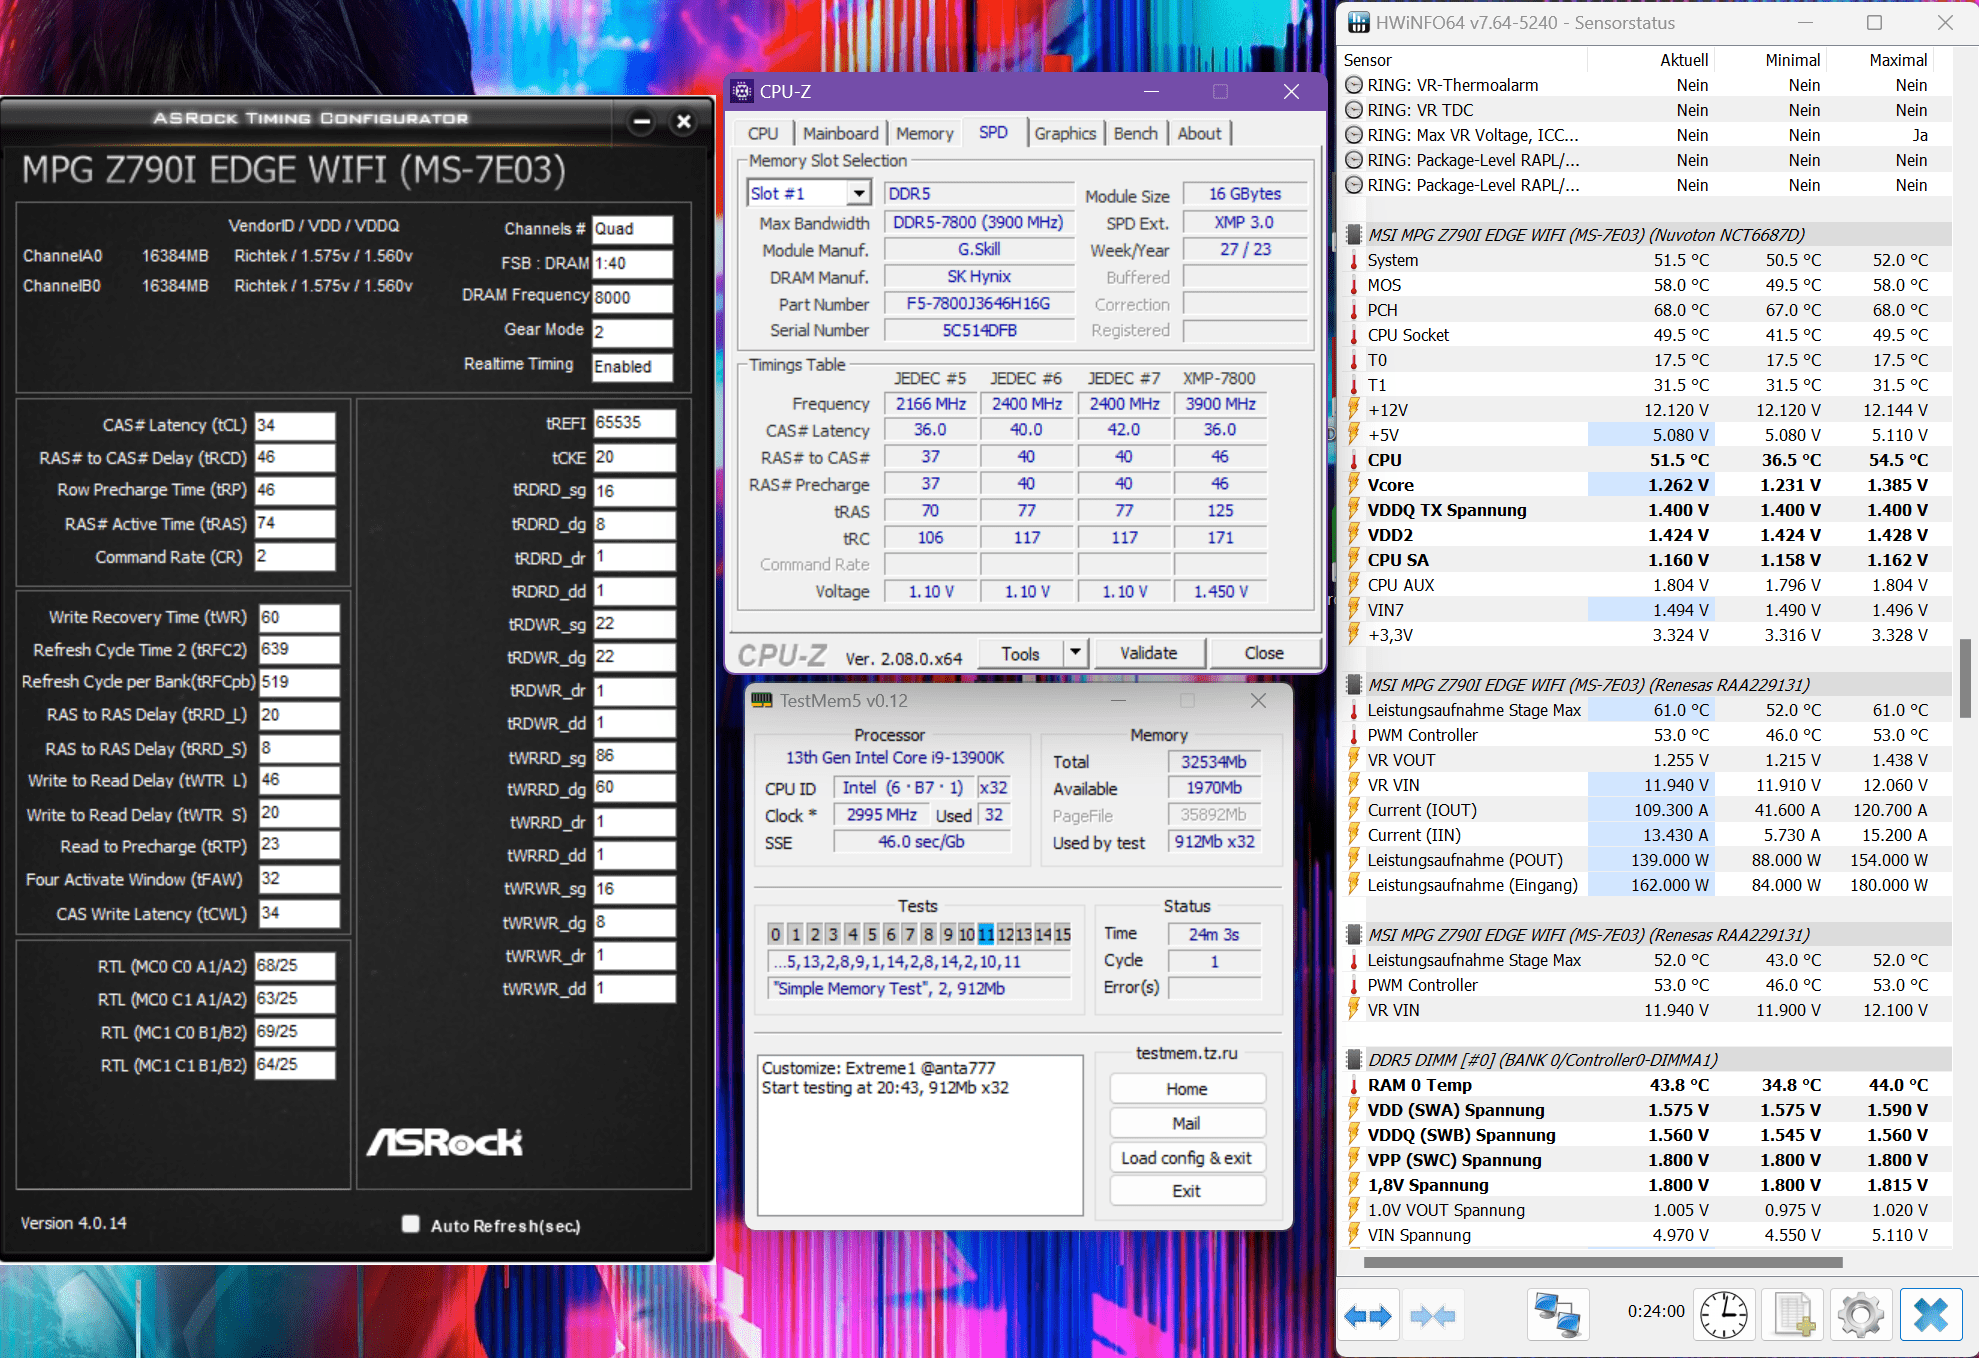Click Load config & exit in TestMem5
The image size is (1979, 1358).
[x=1186, y=1157]
